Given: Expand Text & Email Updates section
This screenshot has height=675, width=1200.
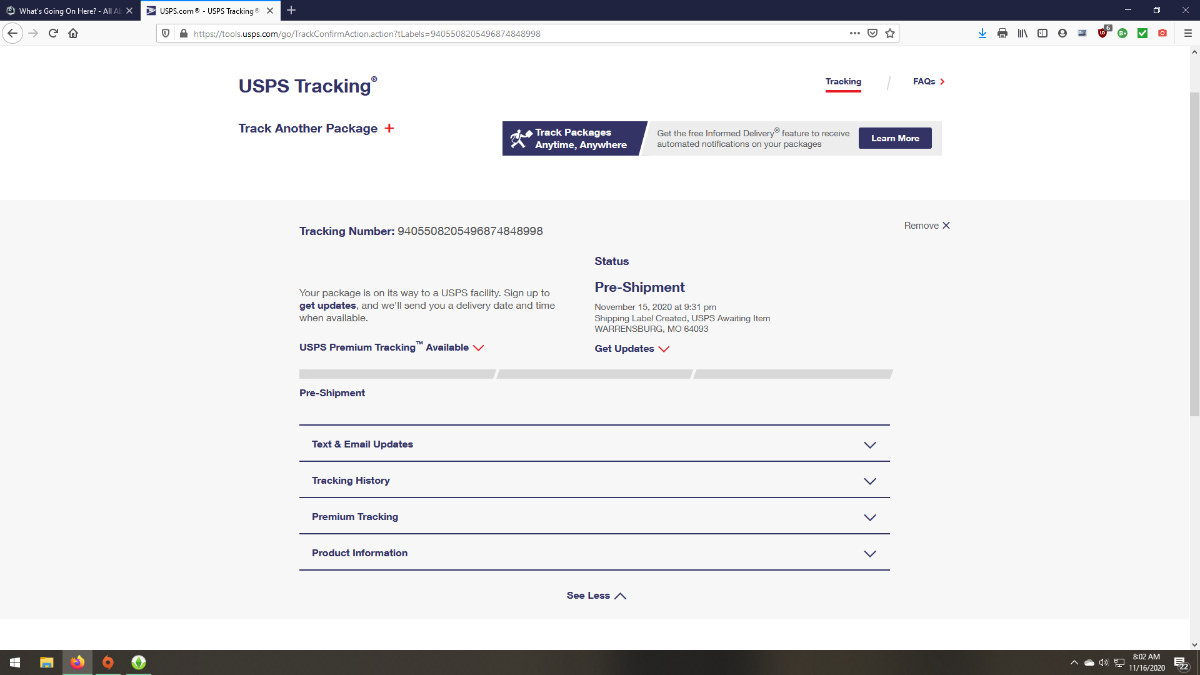Looking at the screenshot, I should tap(594, 444).
